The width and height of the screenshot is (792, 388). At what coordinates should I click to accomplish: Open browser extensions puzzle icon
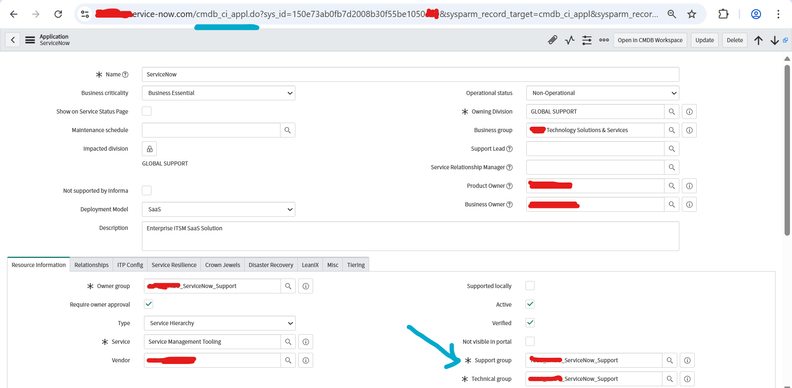[723, 14]
